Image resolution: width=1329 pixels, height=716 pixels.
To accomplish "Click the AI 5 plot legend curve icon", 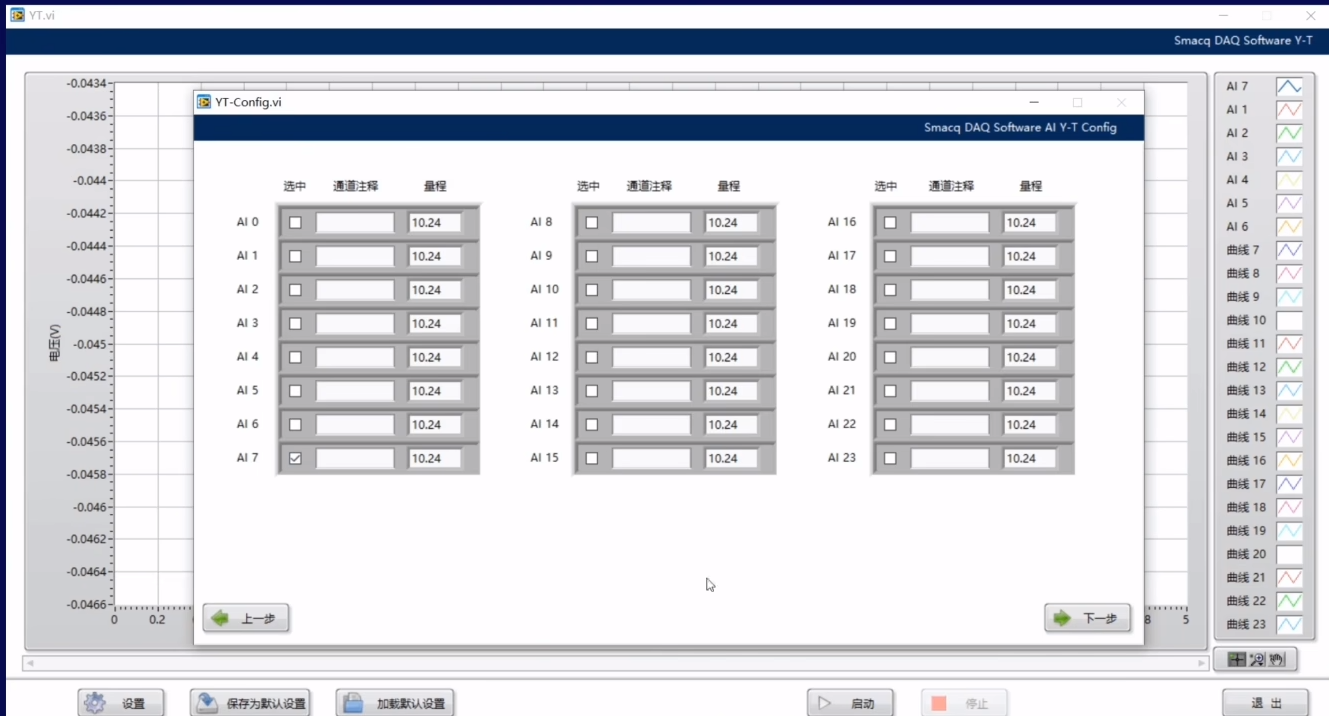I will (1289, 203).
